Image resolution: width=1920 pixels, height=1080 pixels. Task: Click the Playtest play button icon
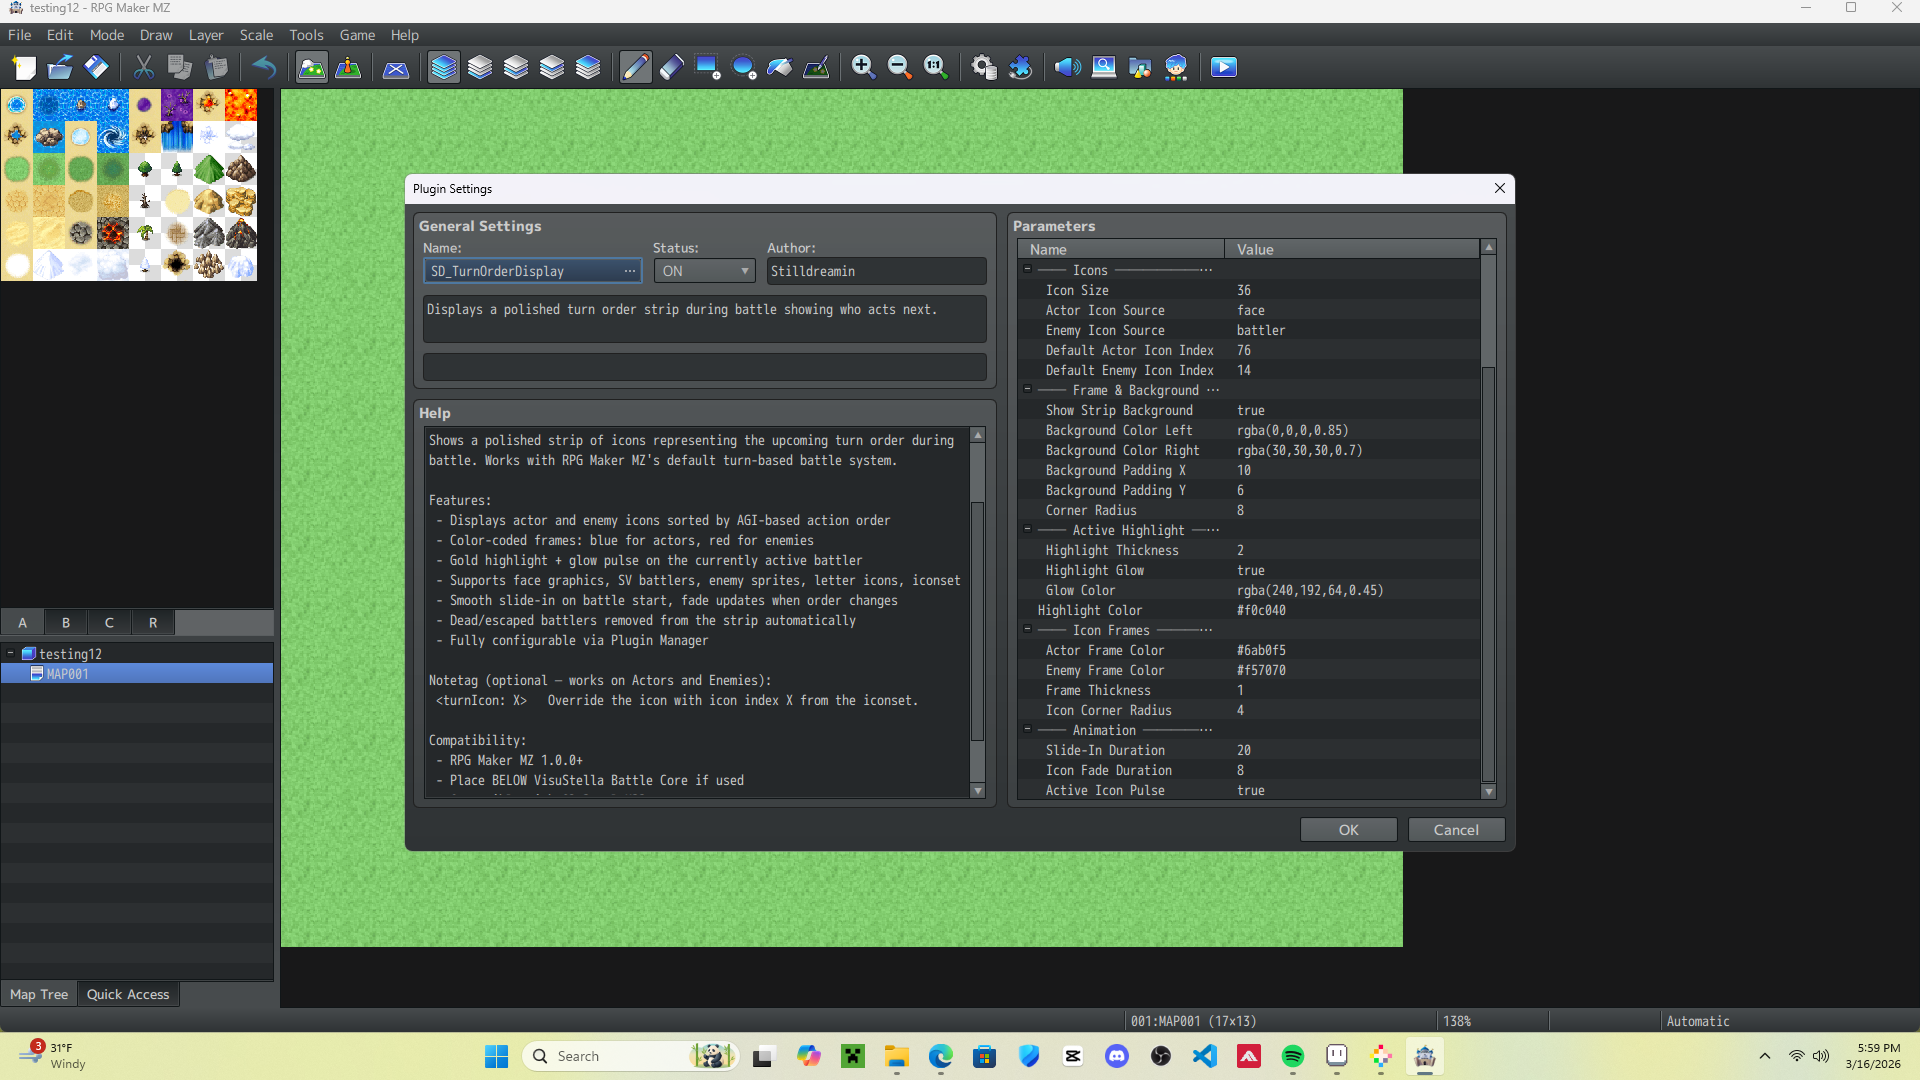pos(1224,68)
